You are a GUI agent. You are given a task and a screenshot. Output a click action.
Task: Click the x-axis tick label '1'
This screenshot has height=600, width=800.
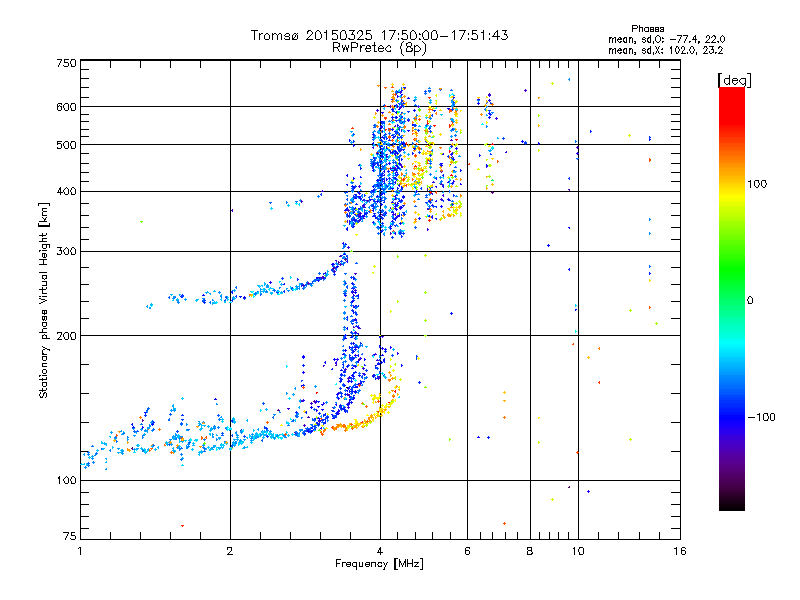pyautogui.click(x=80, y=551)
